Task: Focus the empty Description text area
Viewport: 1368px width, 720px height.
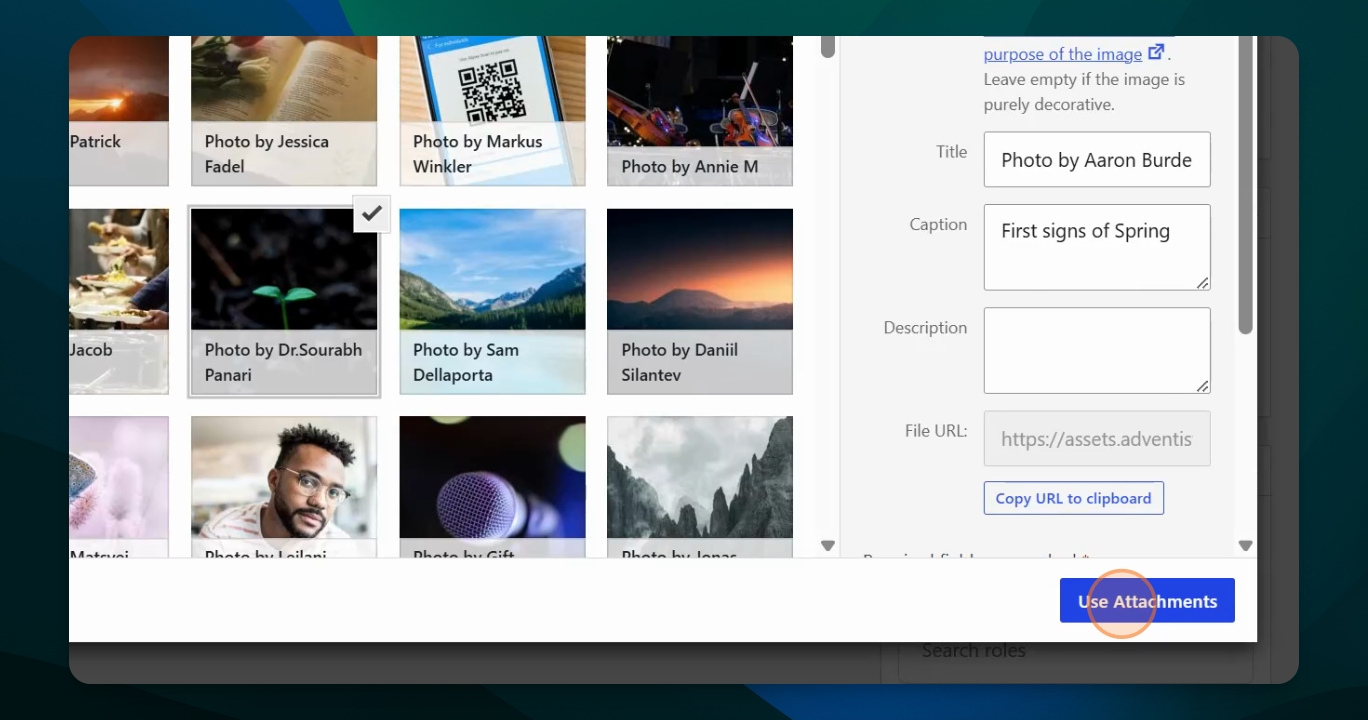Action: 1097,350
